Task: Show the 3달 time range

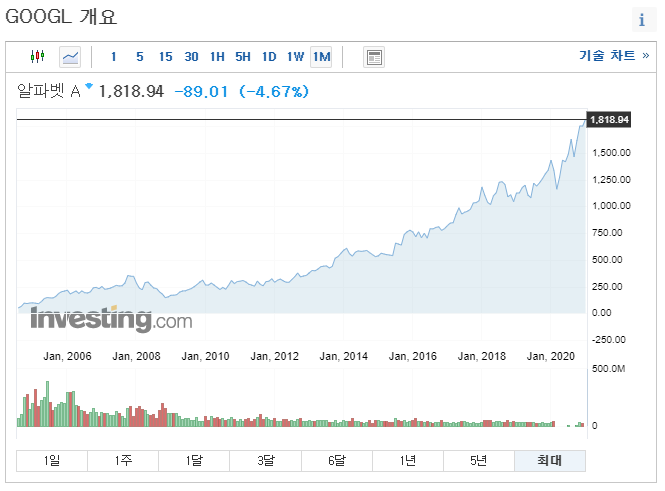Action: 265,461
